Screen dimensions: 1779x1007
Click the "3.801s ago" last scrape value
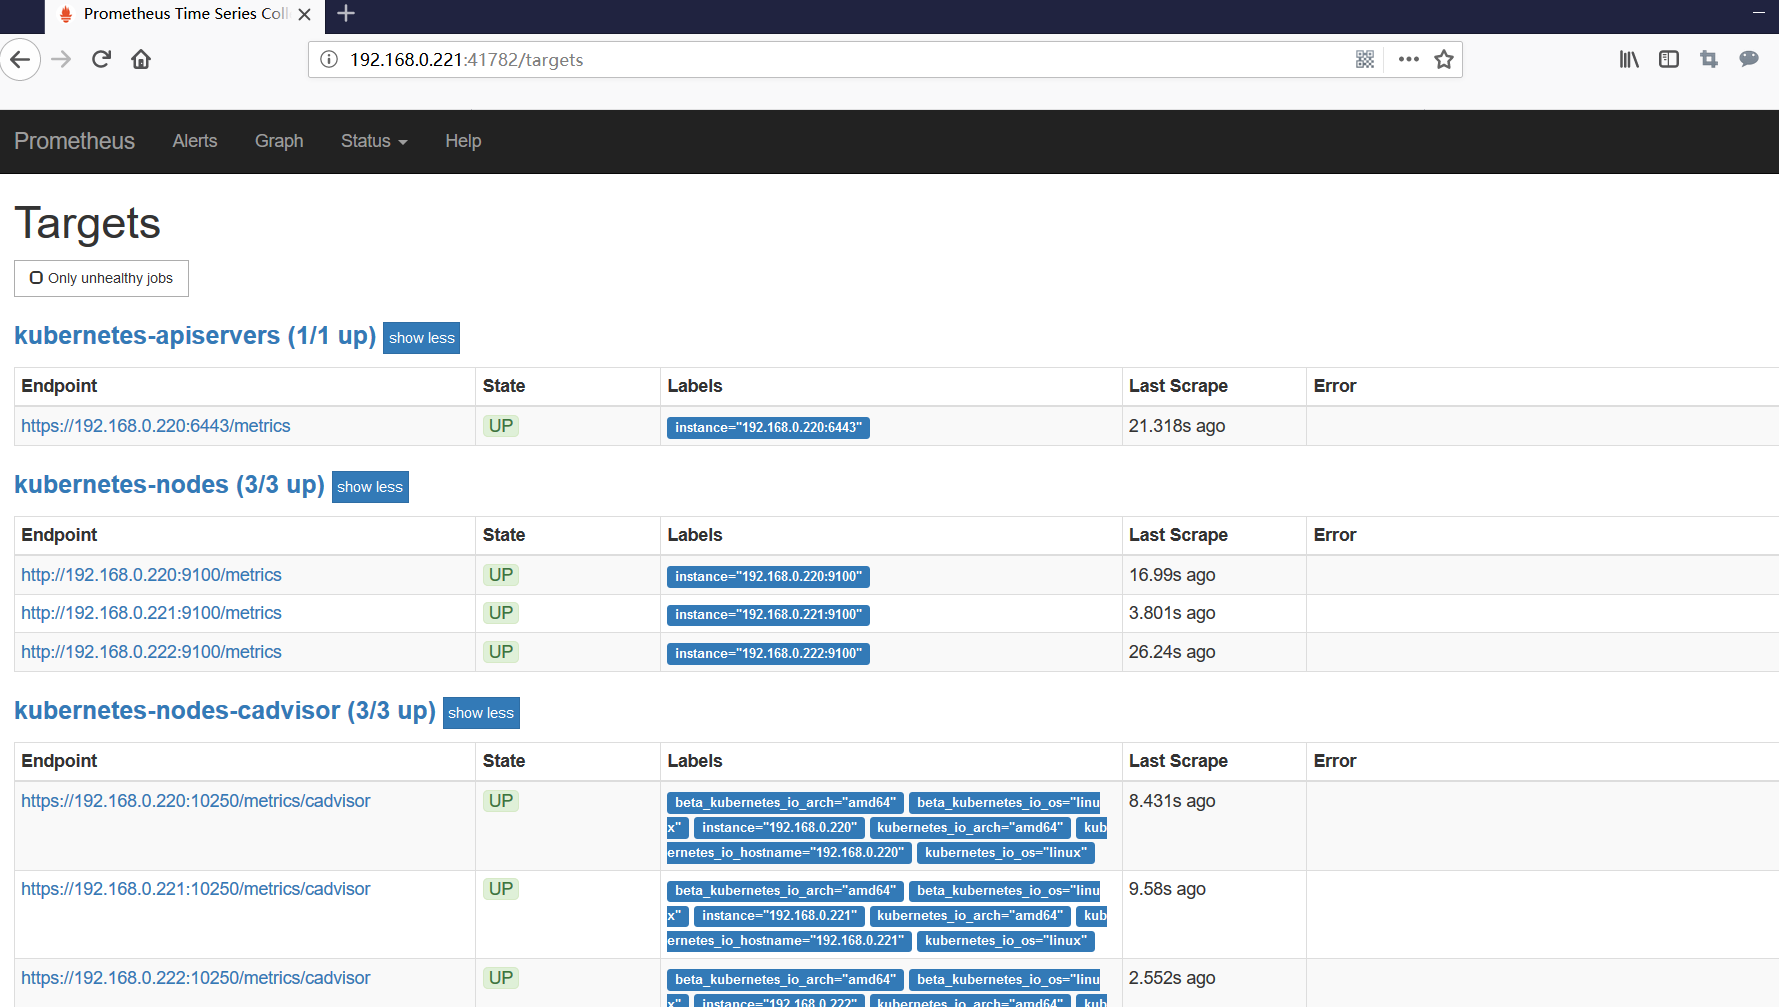coord(1172,613)
